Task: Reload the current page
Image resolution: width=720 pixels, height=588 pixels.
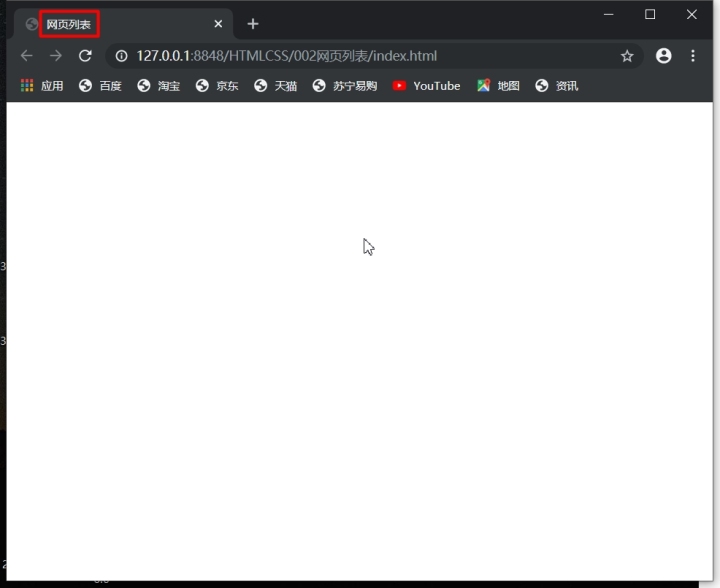Action: (x=85, y=56)
